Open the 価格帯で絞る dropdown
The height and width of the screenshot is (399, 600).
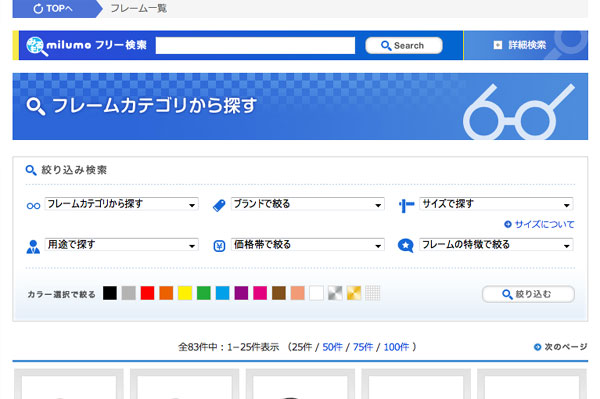308,244
